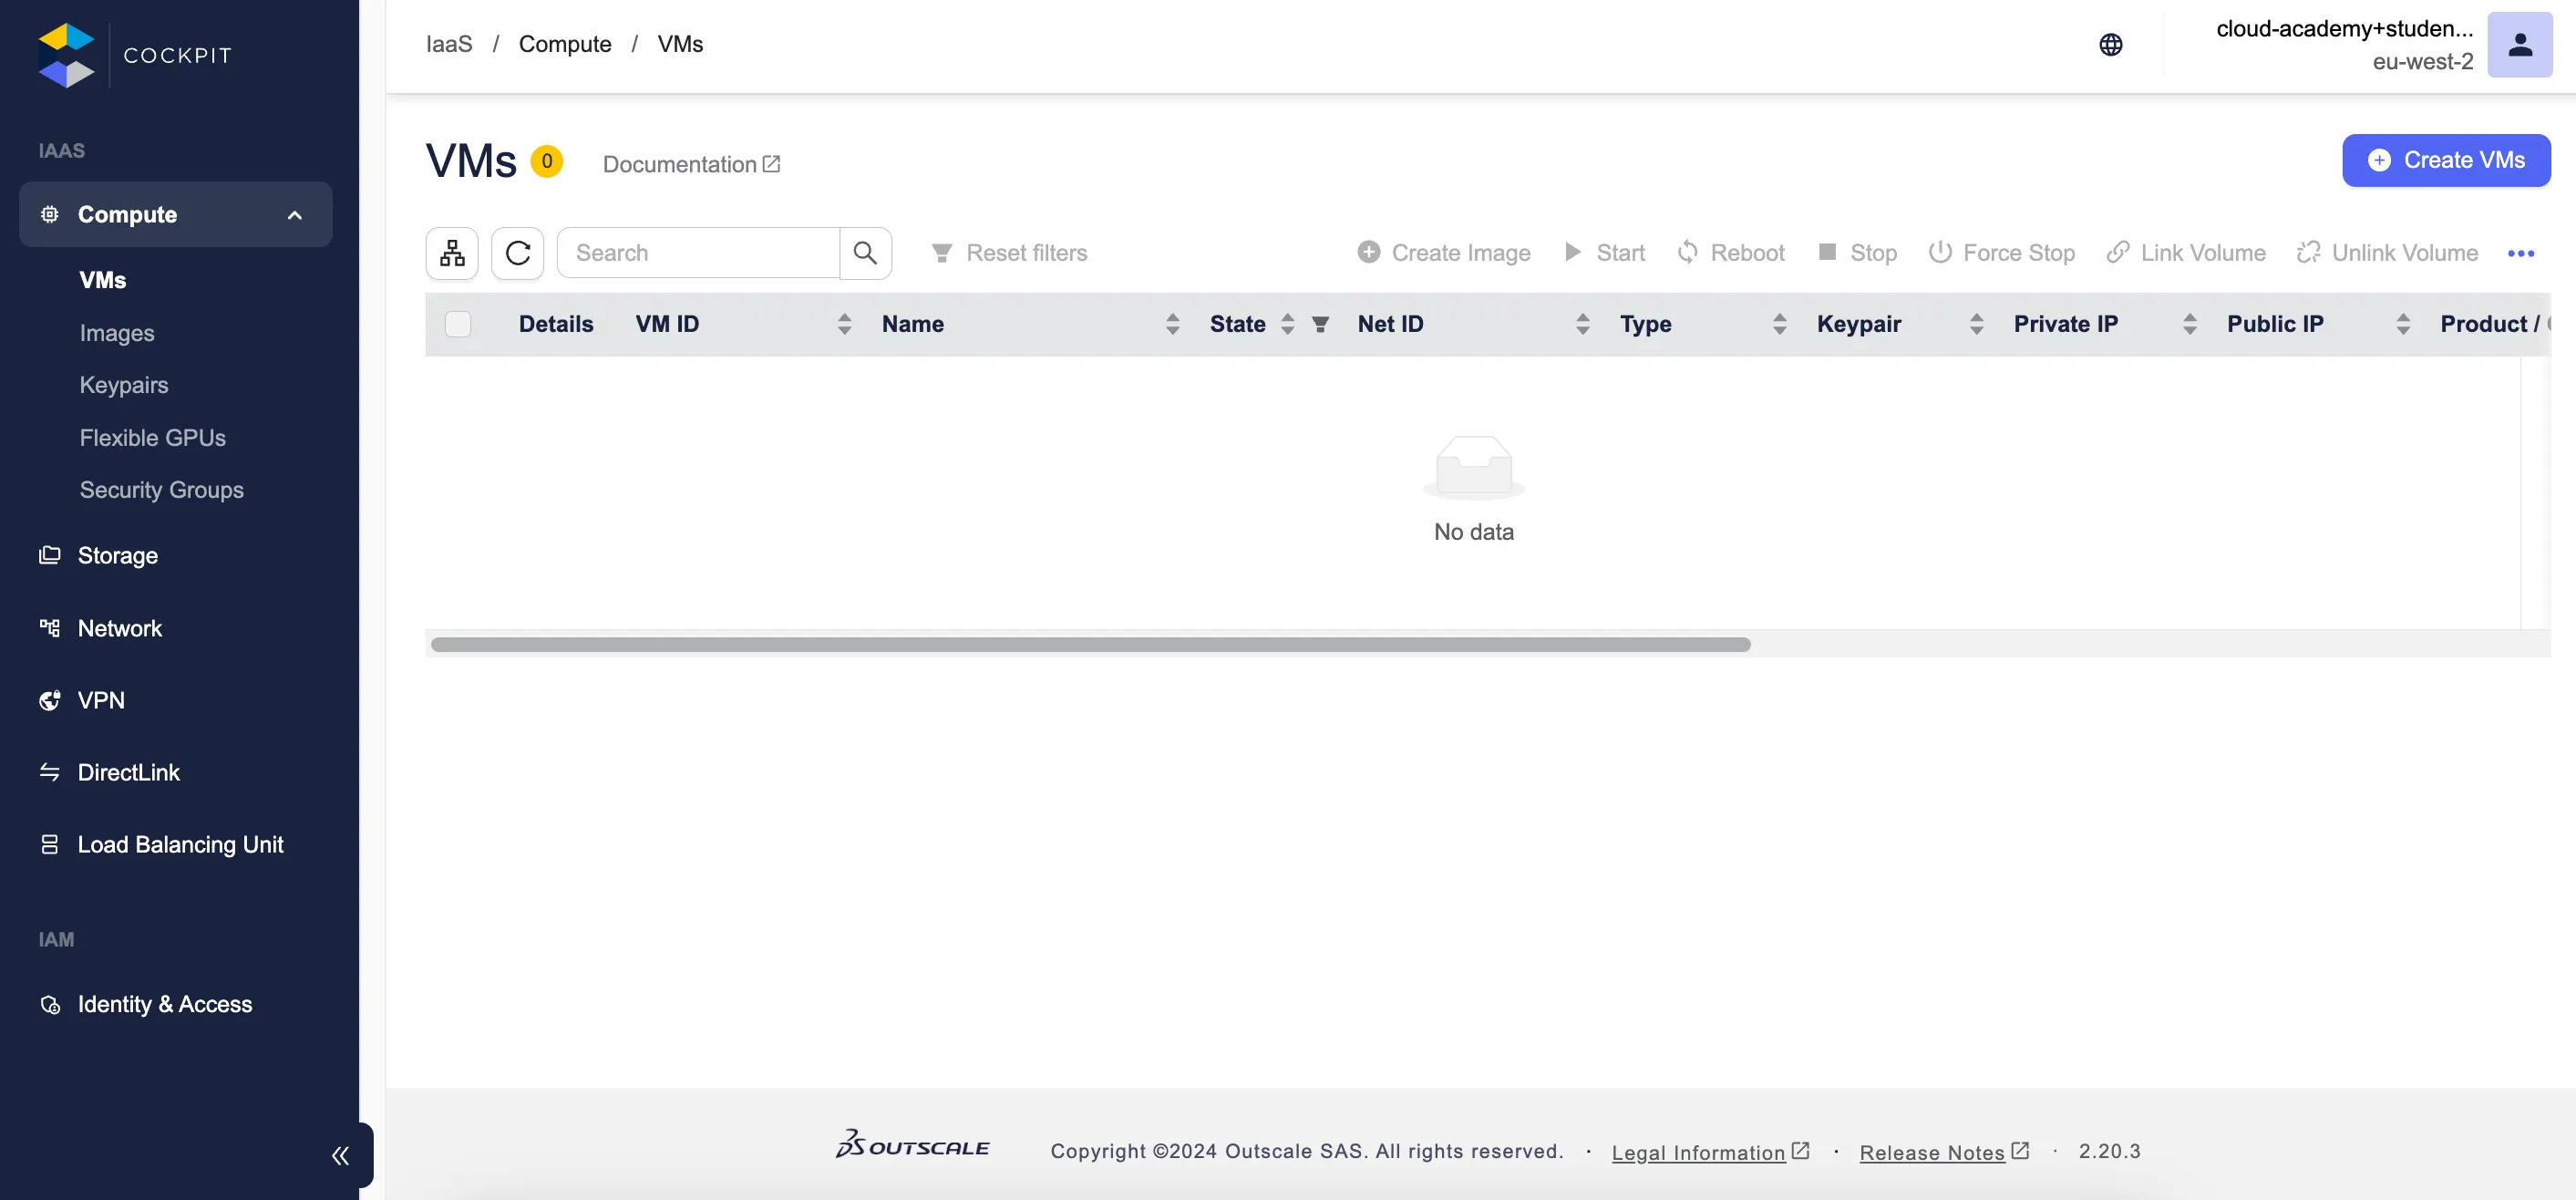Viewport: 2576px width, 1200px height.
Task: Collapse the Compute menu section
Action: pos(294,215)
